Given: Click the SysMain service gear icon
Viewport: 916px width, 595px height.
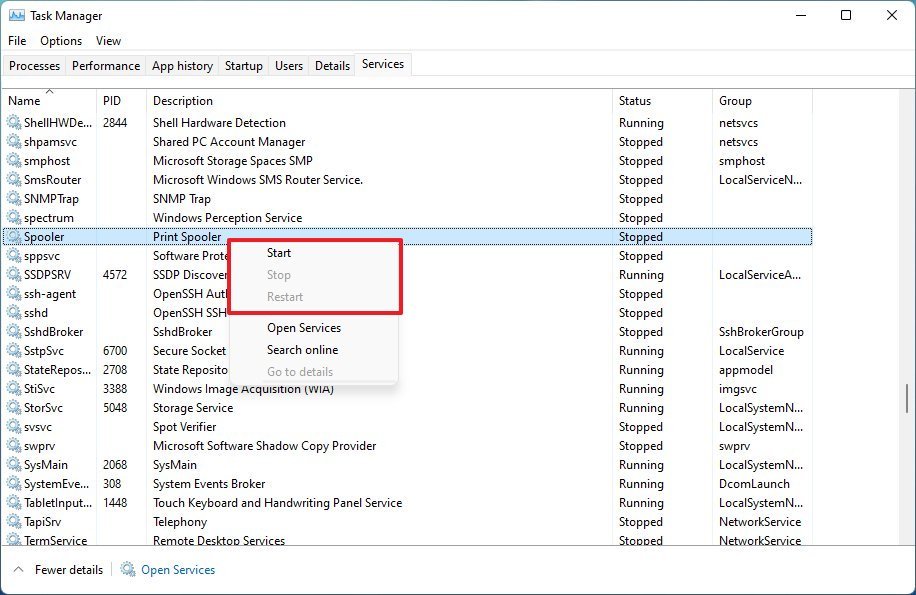Looking at the screenshot, I should [x=12, y=464].
